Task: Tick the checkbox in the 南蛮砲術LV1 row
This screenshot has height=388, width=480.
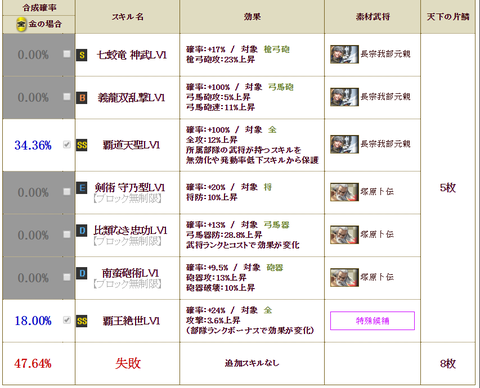Action: pos(67,277)
